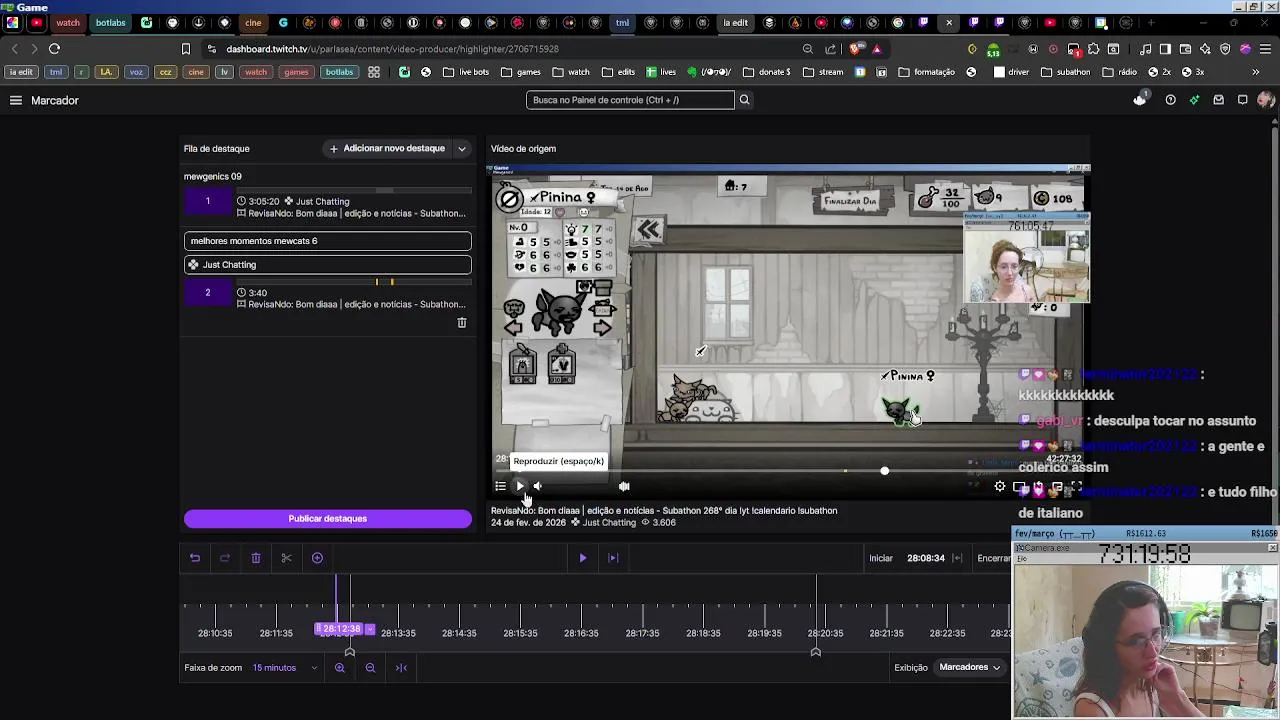1280x720 pixels.
Task: Add a new segment with plus circle
Action: [317, 558]
